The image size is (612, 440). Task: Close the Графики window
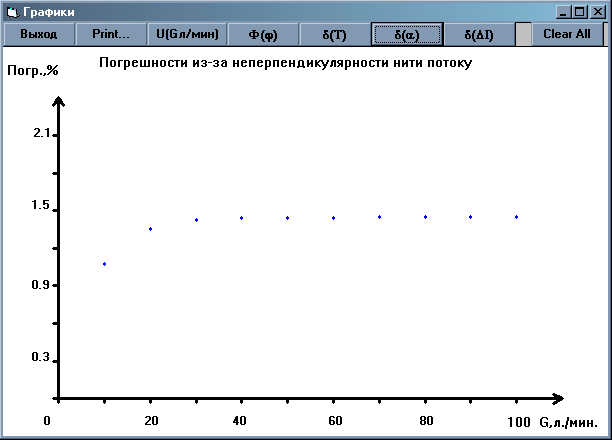(x=598, y=12)
